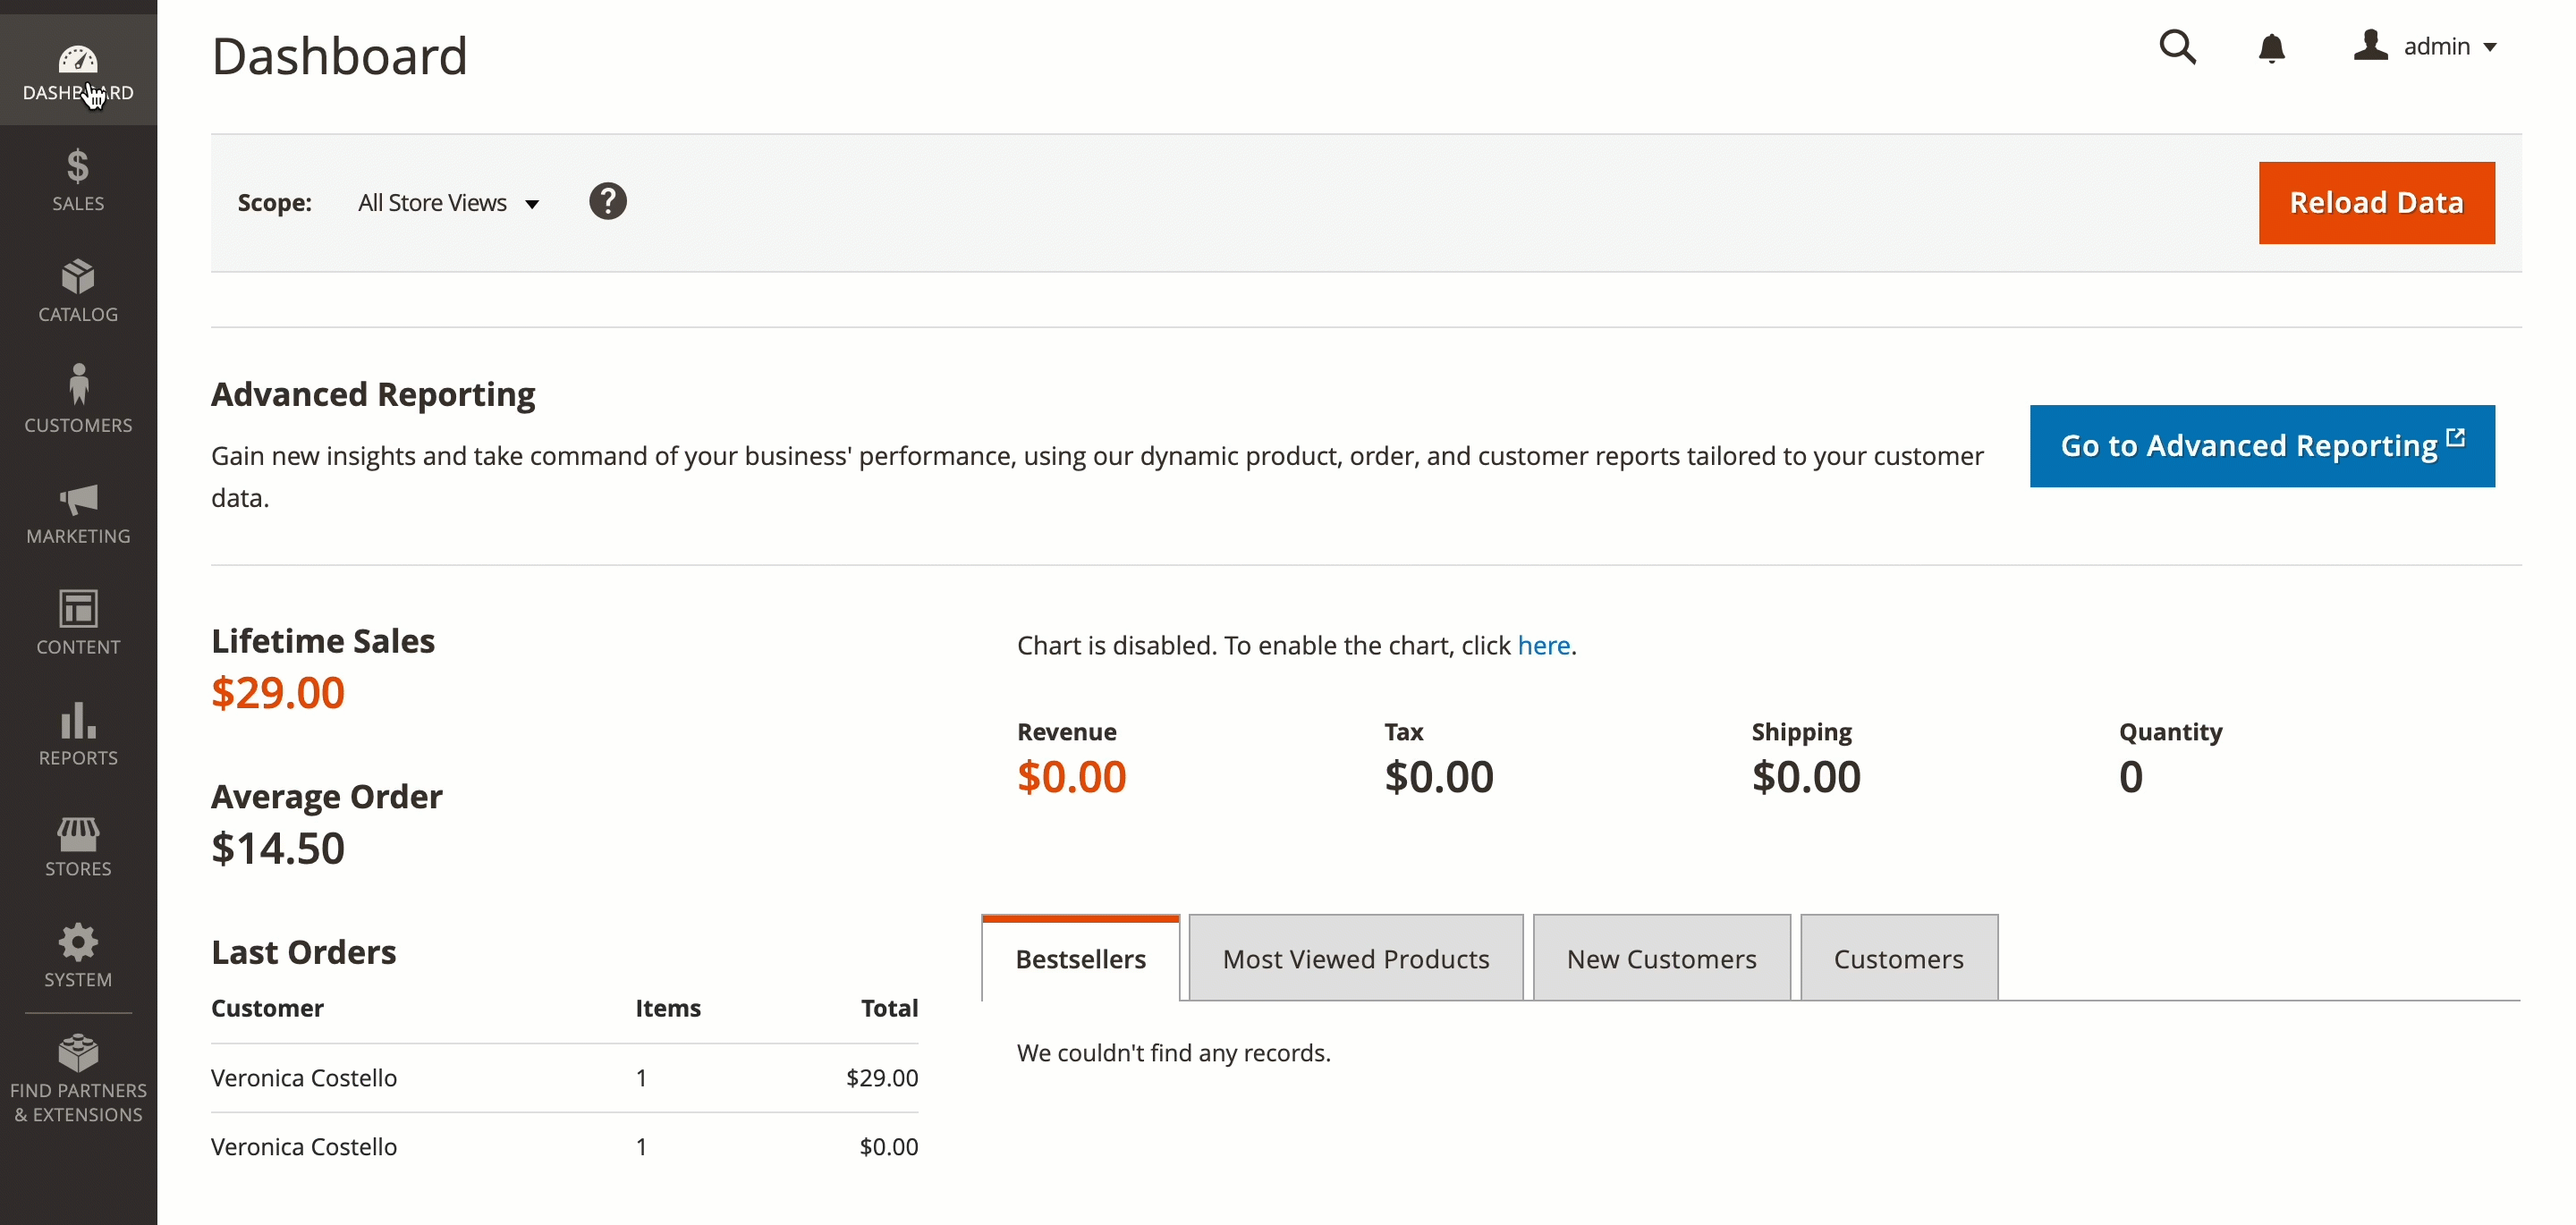The width and height of the screenshot is (2576, 1225).
Task: Click the Dashboard page title
Action: tap(339, 56)
